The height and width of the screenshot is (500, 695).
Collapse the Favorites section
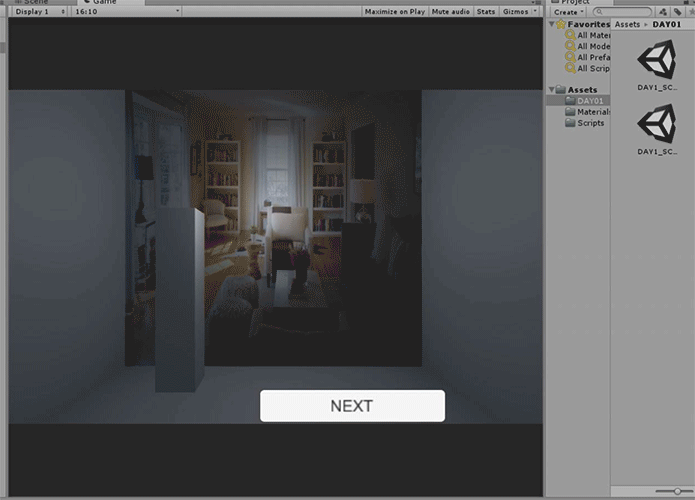[x=551, y=24]
